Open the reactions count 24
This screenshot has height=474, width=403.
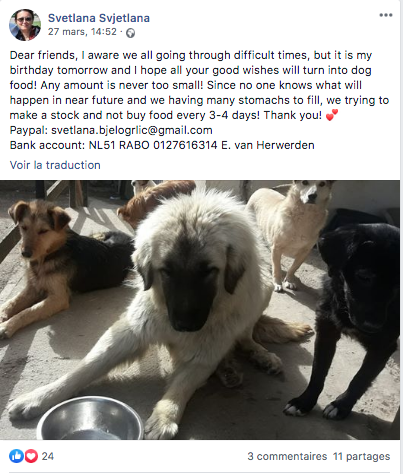[48, 456]
